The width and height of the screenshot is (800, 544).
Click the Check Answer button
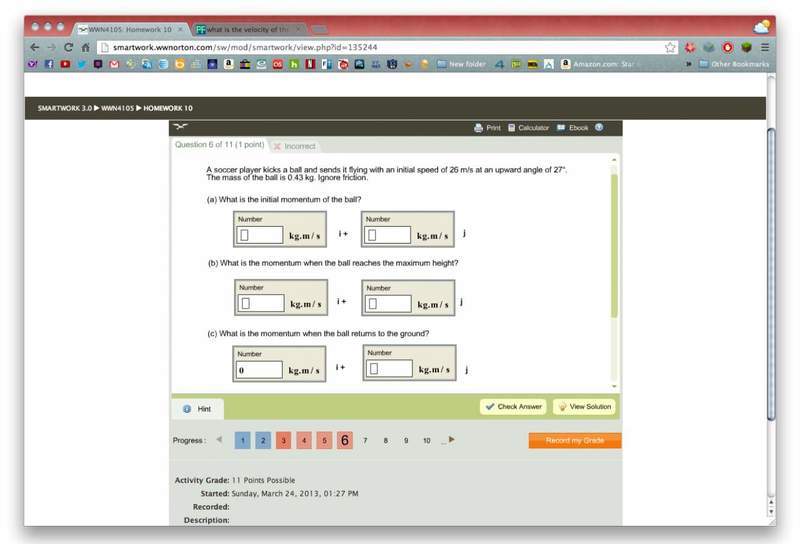[x=513, y=407]
